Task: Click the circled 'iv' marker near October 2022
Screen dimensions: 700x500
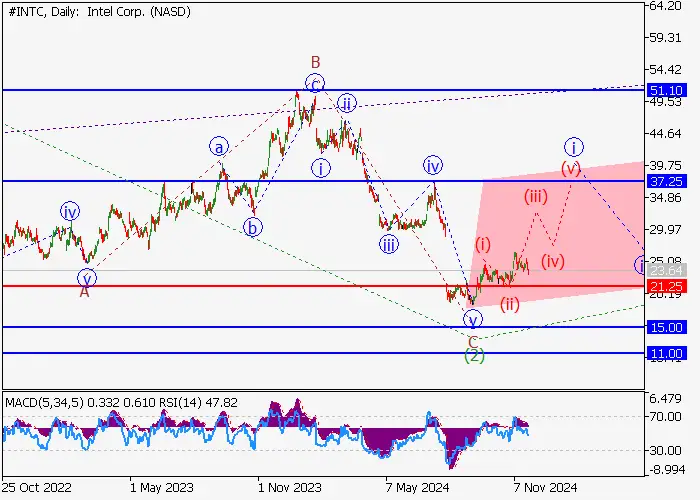Action: coord(70,212)
